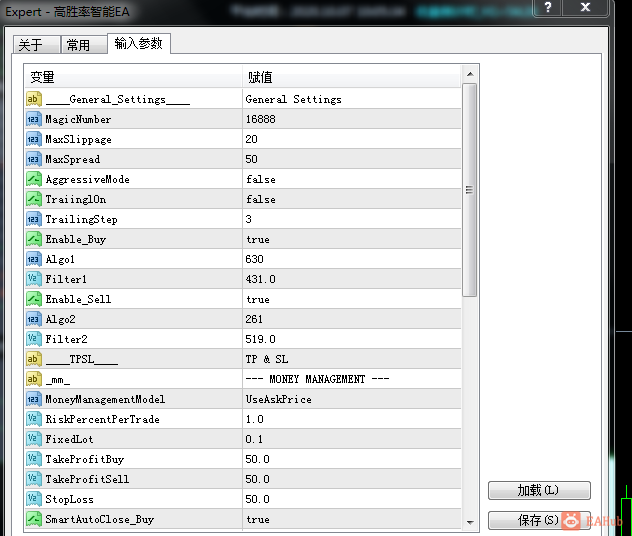
Task: Select the Algo1 value 630
Action: [x=352, y=259]
